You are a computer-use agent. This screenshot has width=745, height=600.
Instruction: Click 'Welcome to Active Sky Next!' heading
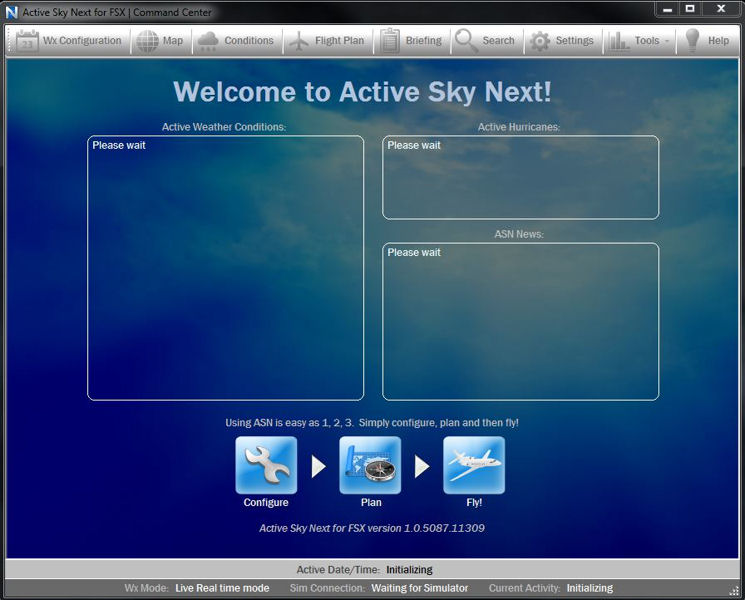pos(362,92)
